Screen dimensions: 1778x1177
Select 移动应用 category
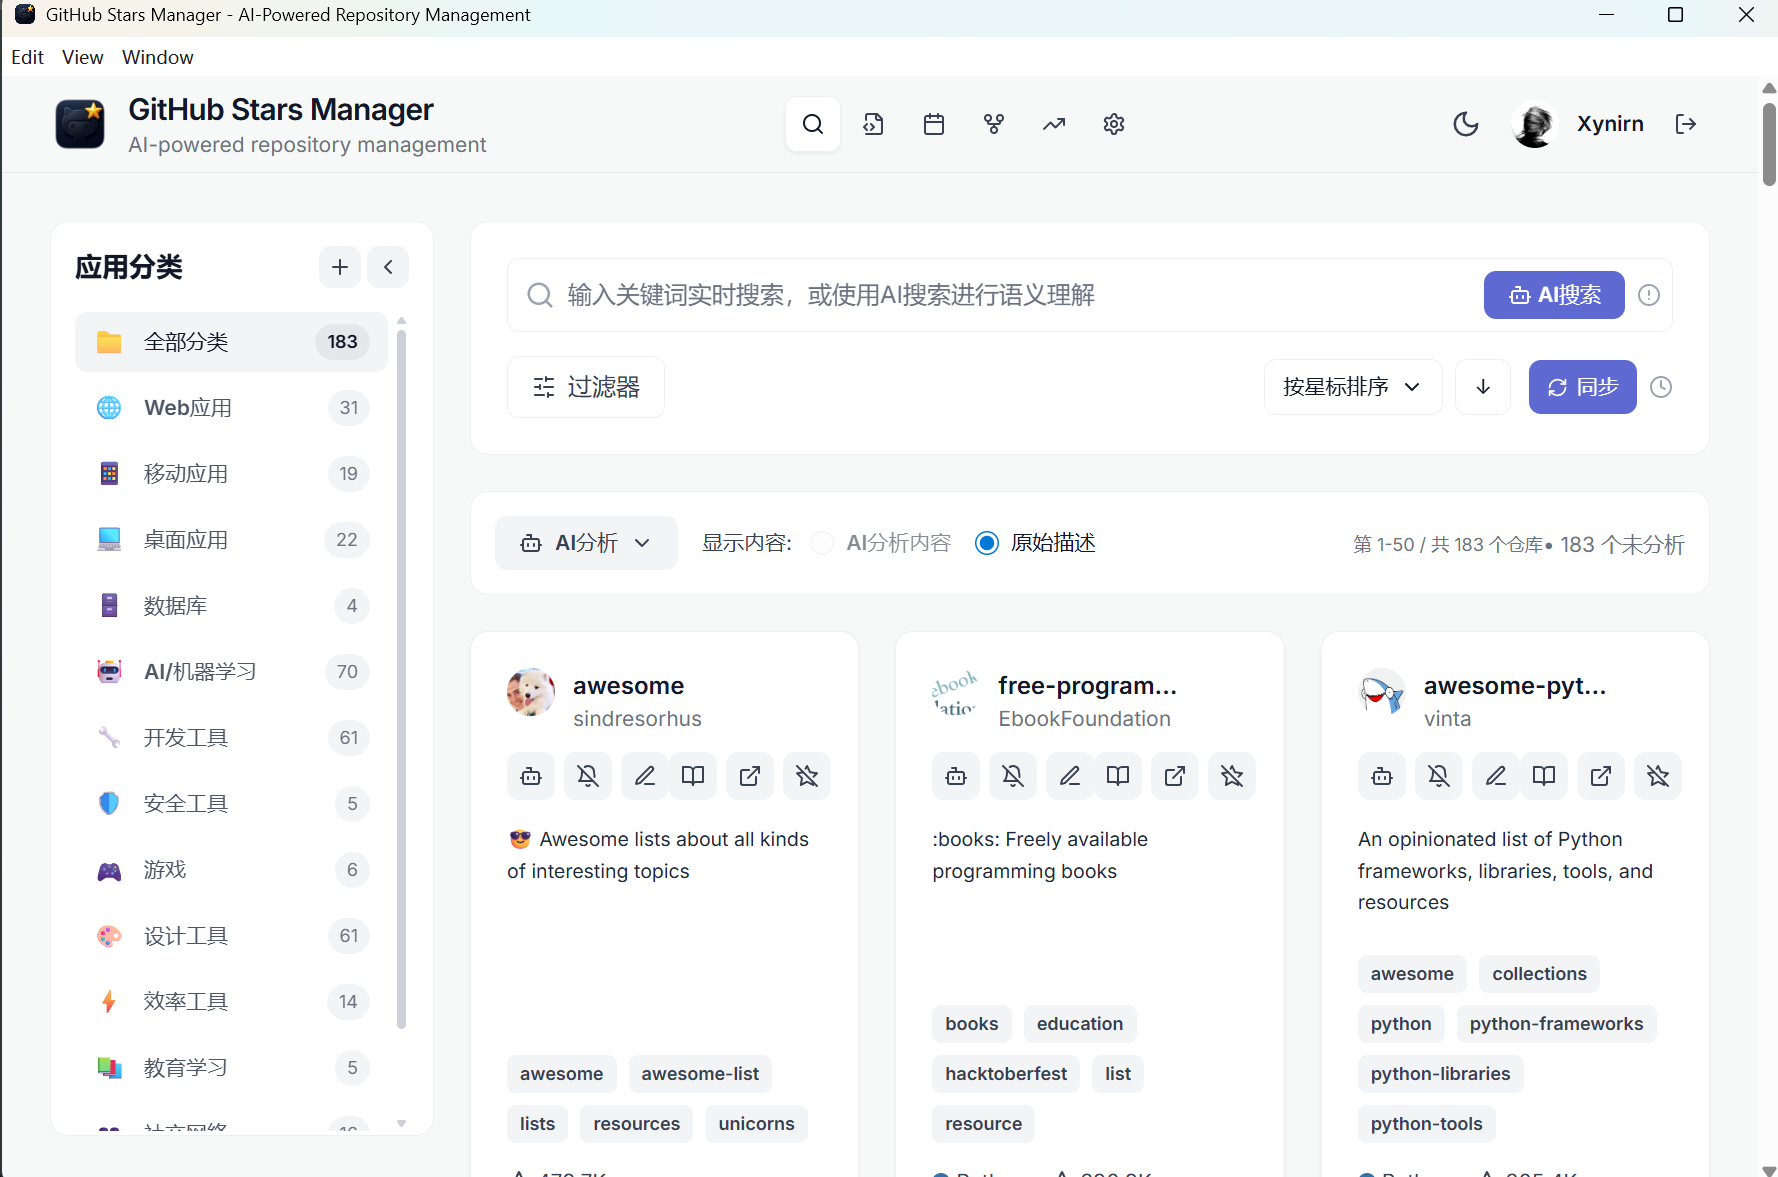tap(231, 474)
